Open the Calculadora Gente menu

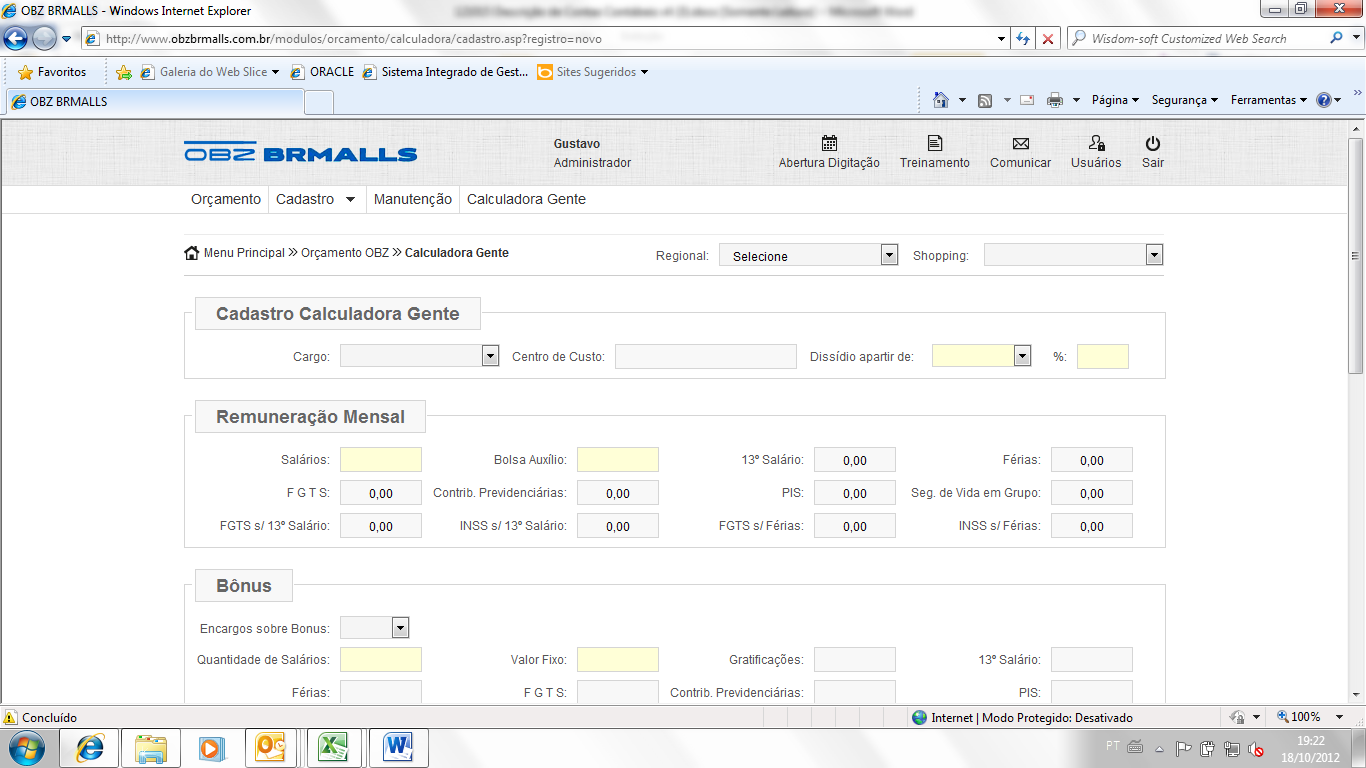(526, 199)
